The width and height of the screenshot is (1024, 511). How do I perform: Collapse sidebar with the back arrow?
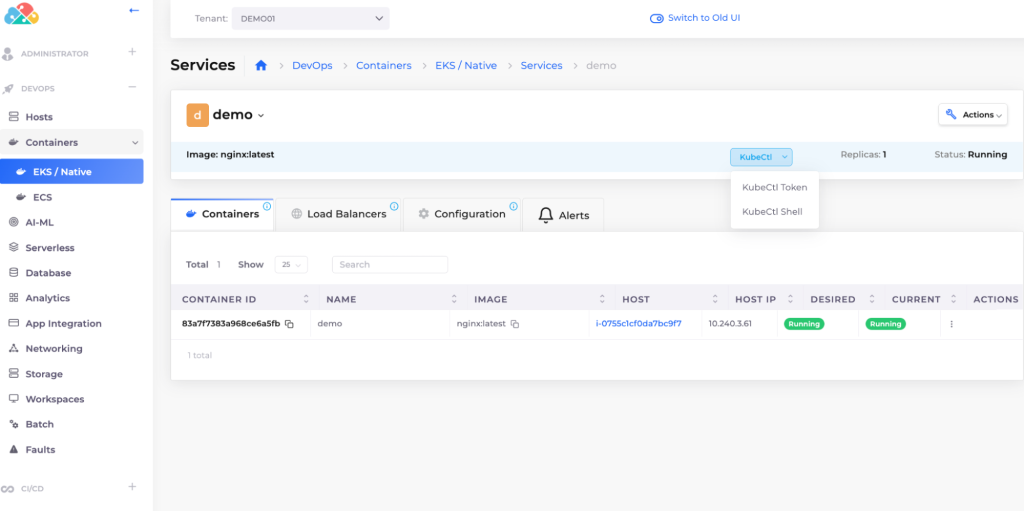coord(134,11)
